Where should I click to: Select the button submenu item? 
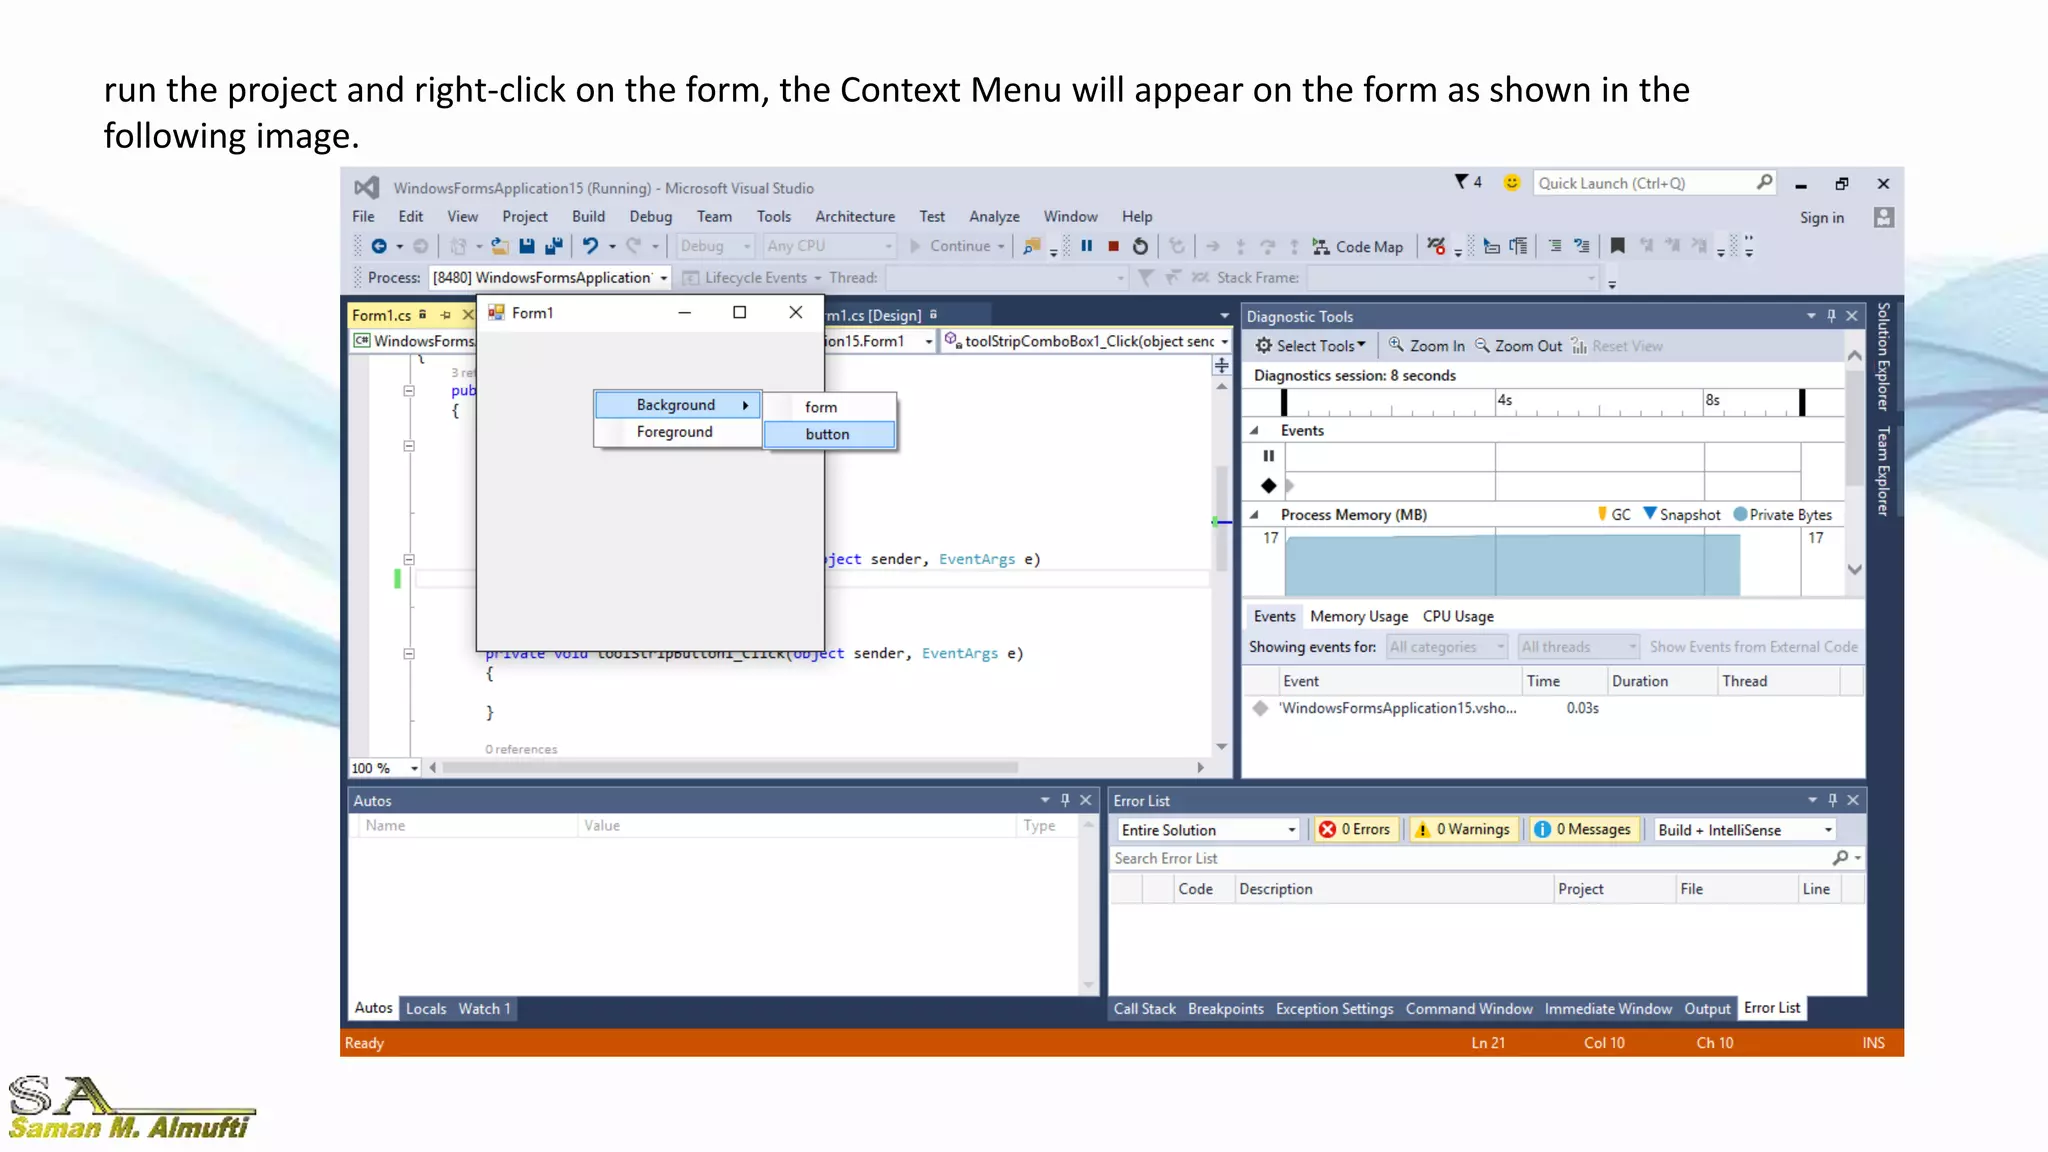(x=829, y=434)
